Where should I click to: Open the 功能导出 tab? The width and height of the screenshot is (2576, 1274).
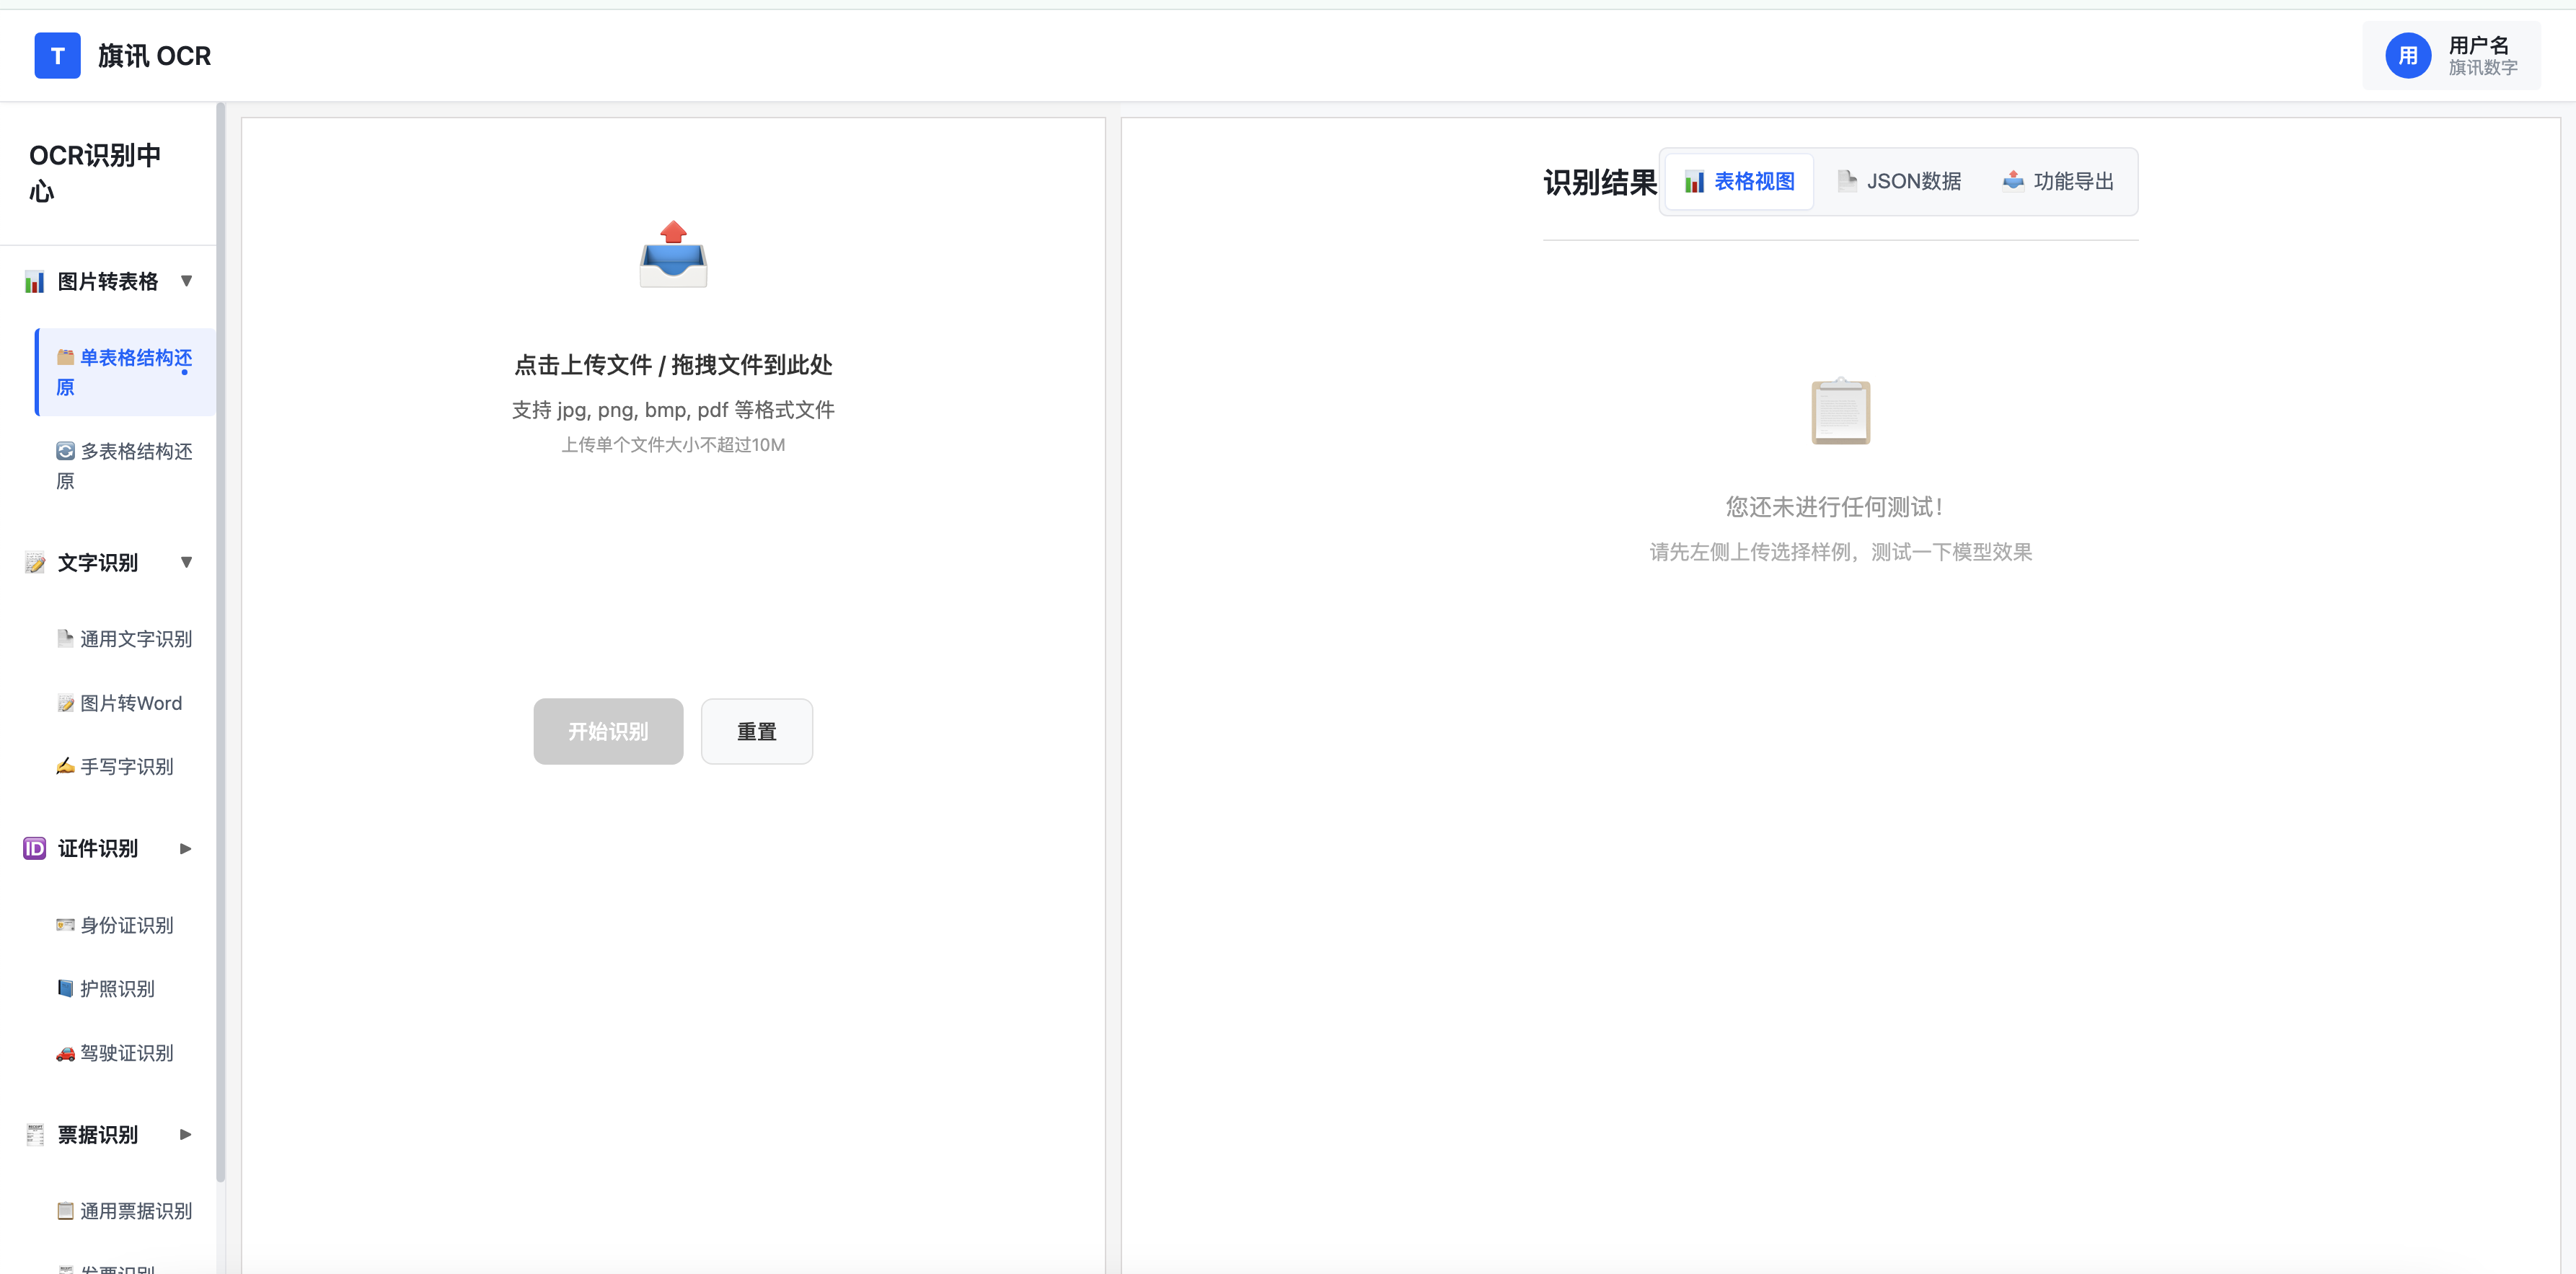(2058, 182)
